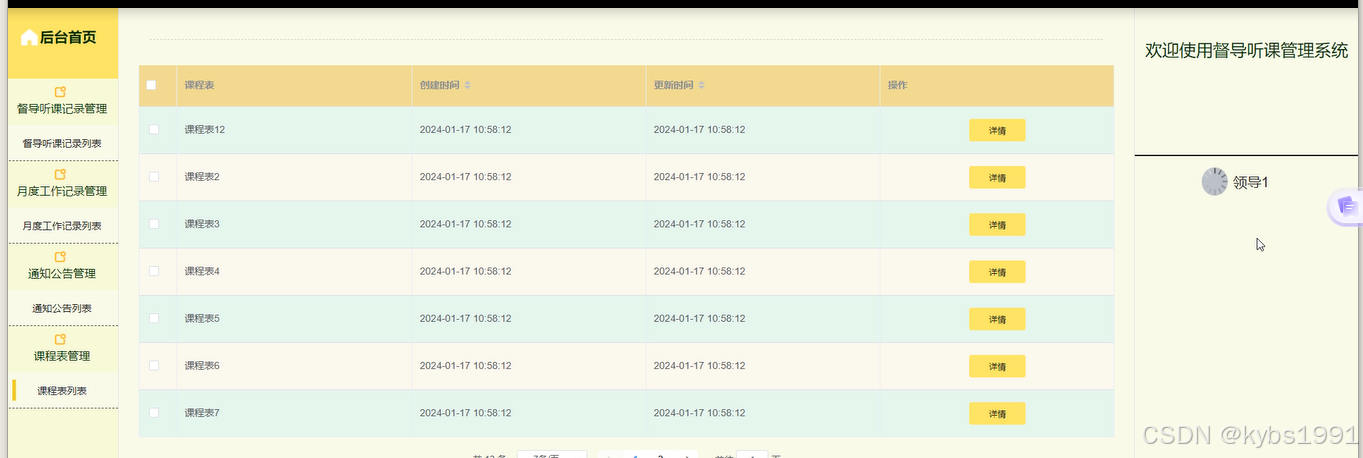Click 详情 button for 课程表3

pos(997,225)
